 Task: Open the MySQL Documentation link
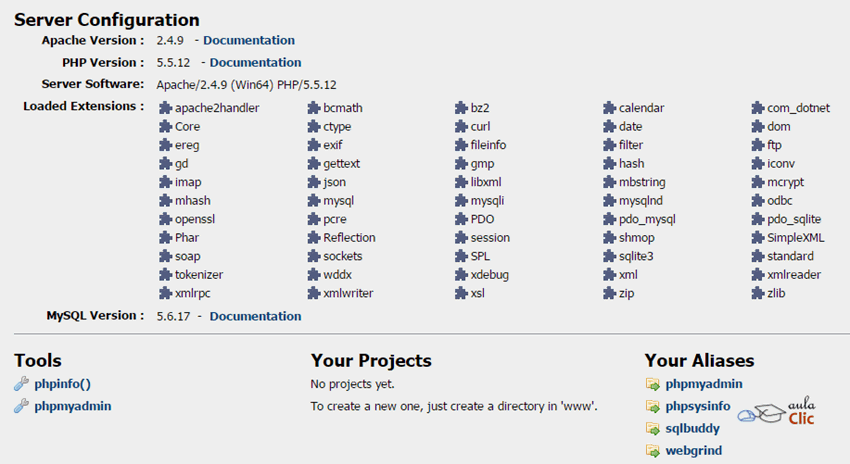[x=255, y=316]
